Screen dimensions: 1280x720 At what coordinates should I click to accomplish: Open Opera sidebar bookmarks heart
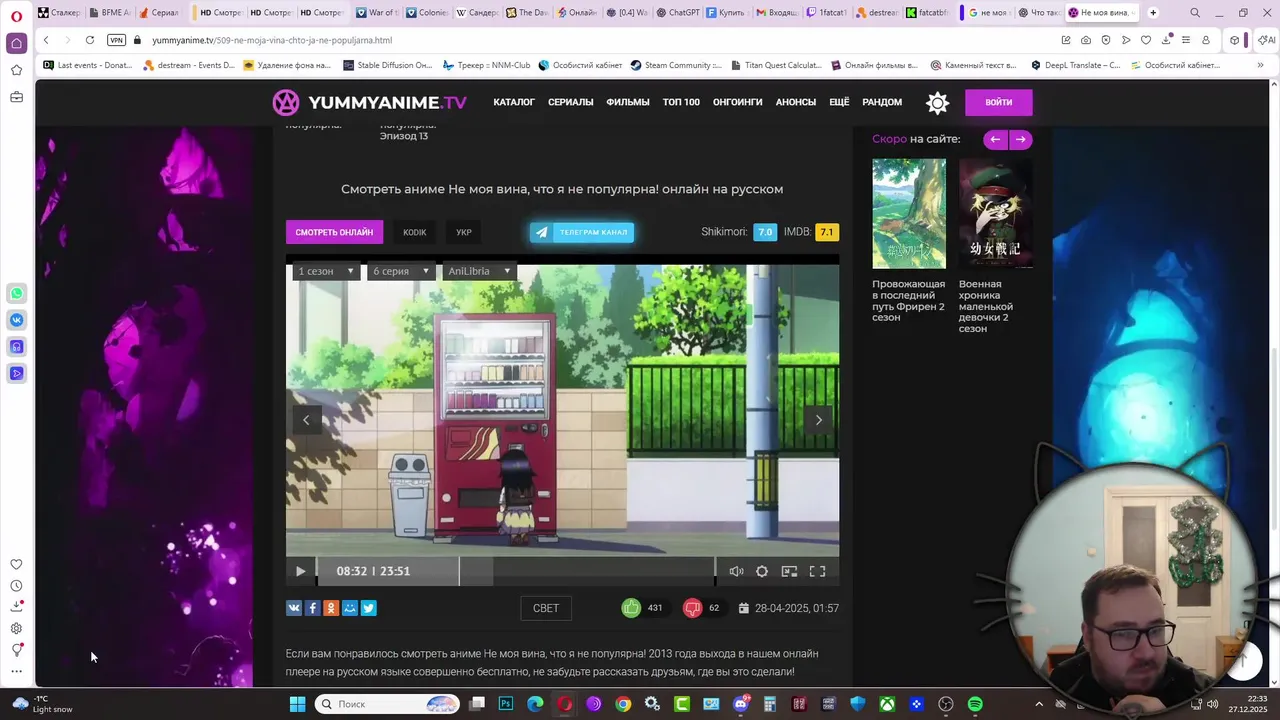(16, 564)
